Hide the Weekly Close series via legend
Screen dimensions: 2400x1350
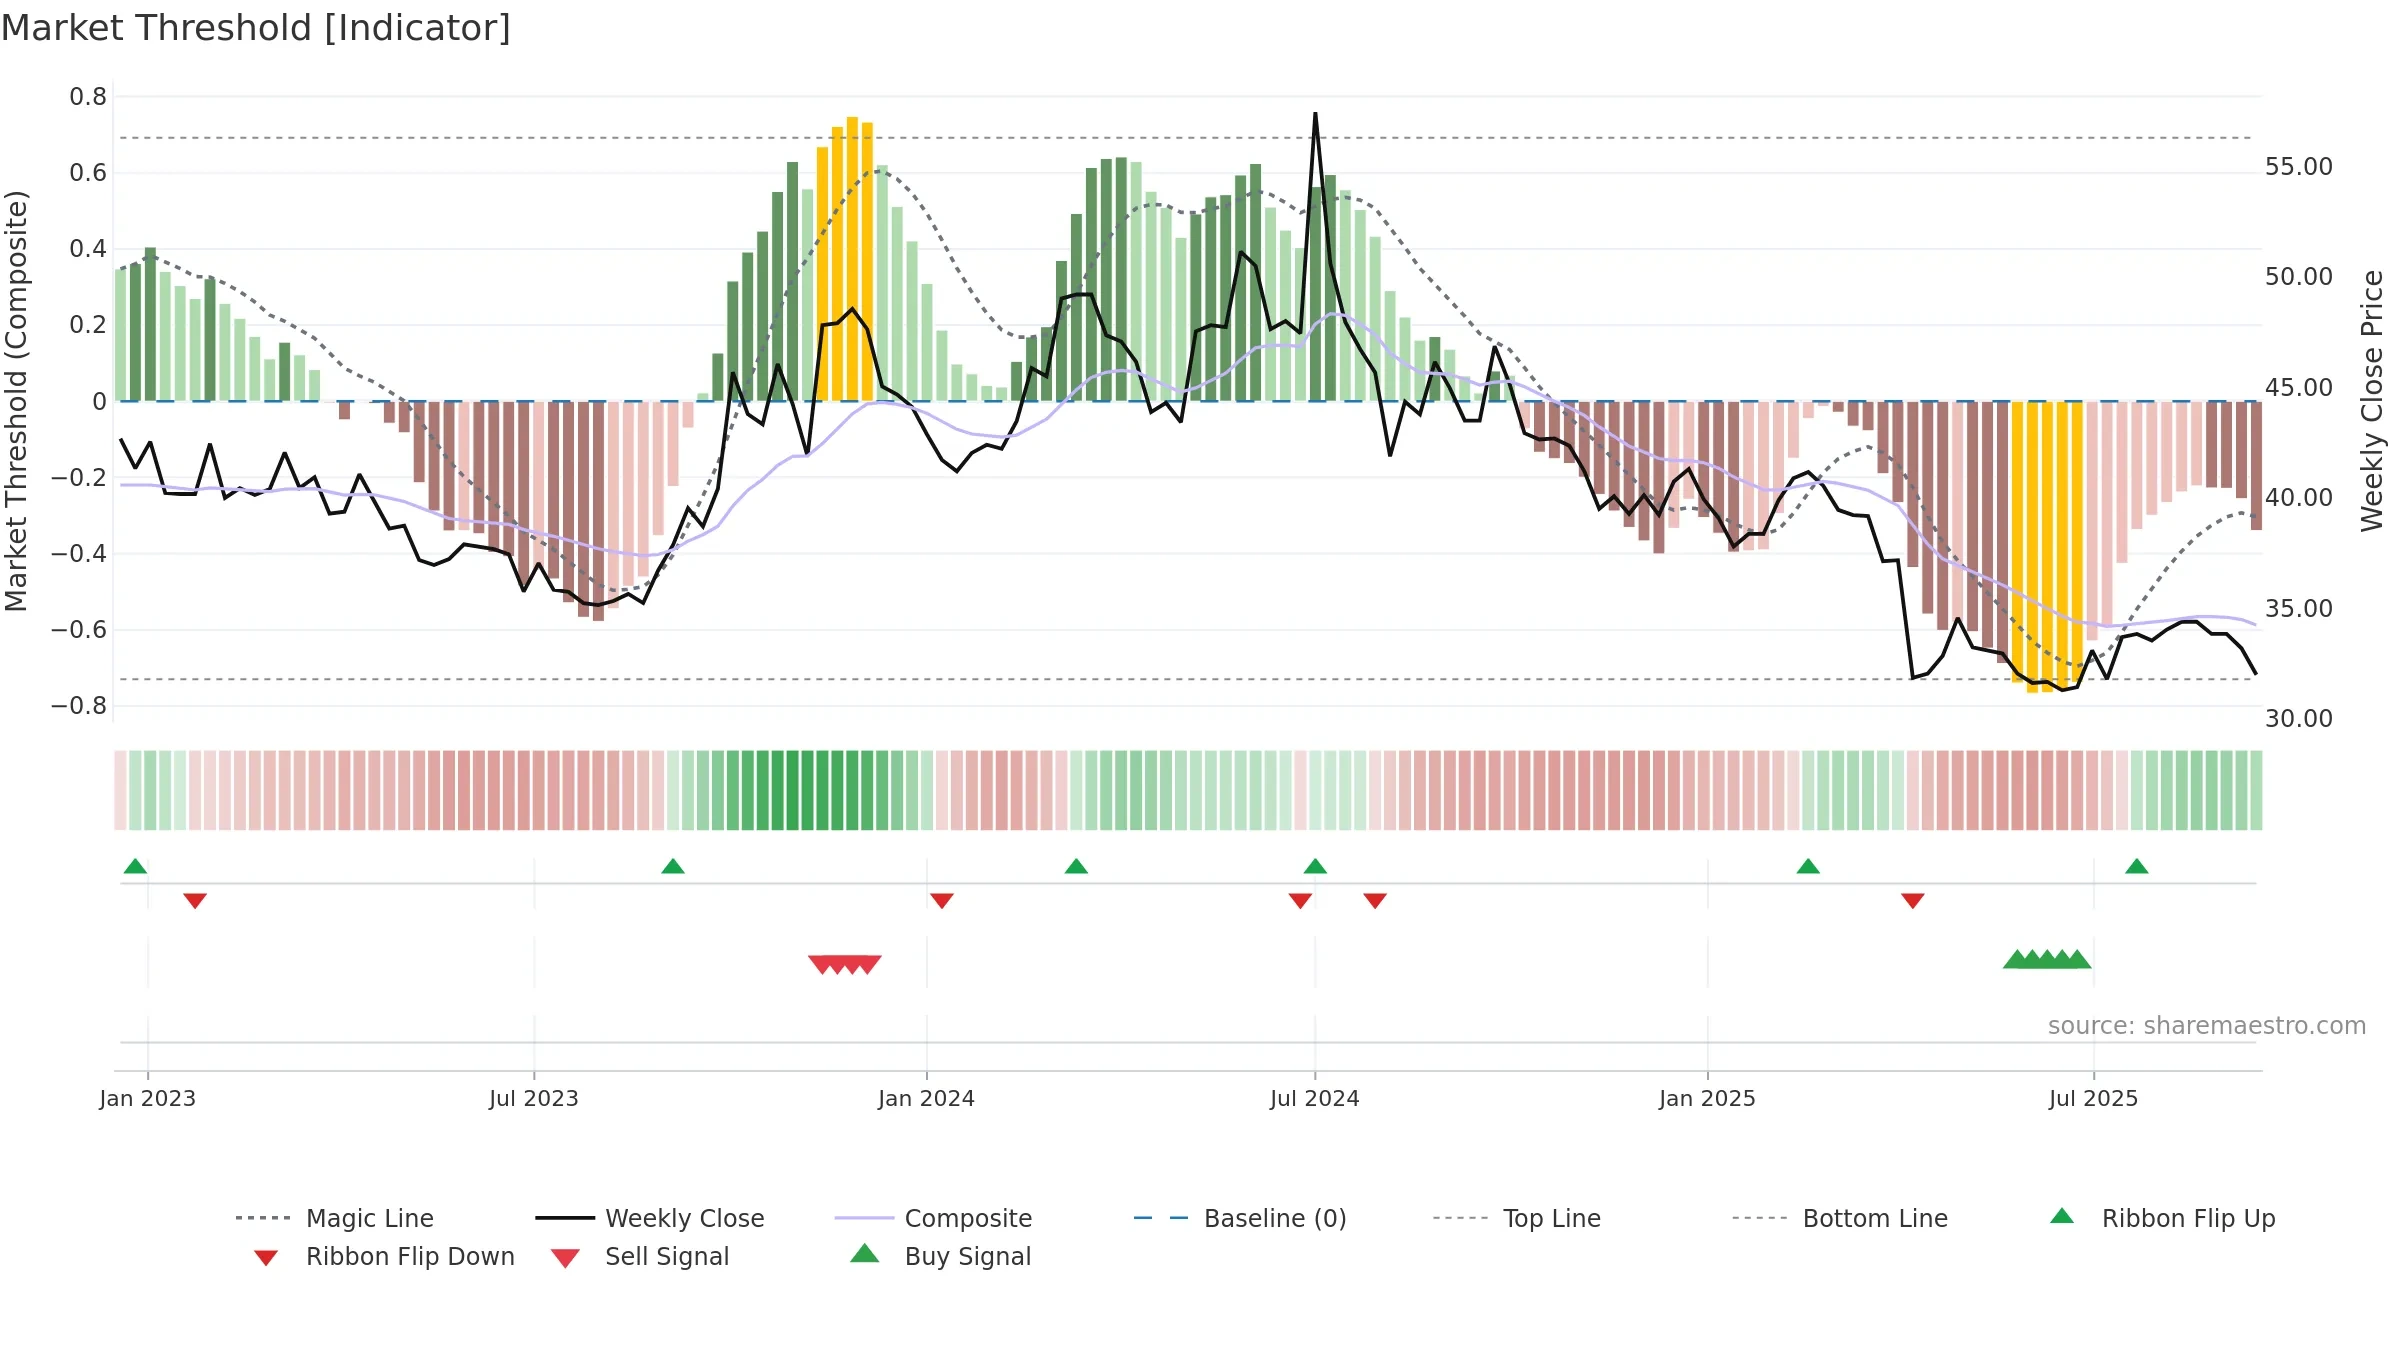coord(650,1218)
